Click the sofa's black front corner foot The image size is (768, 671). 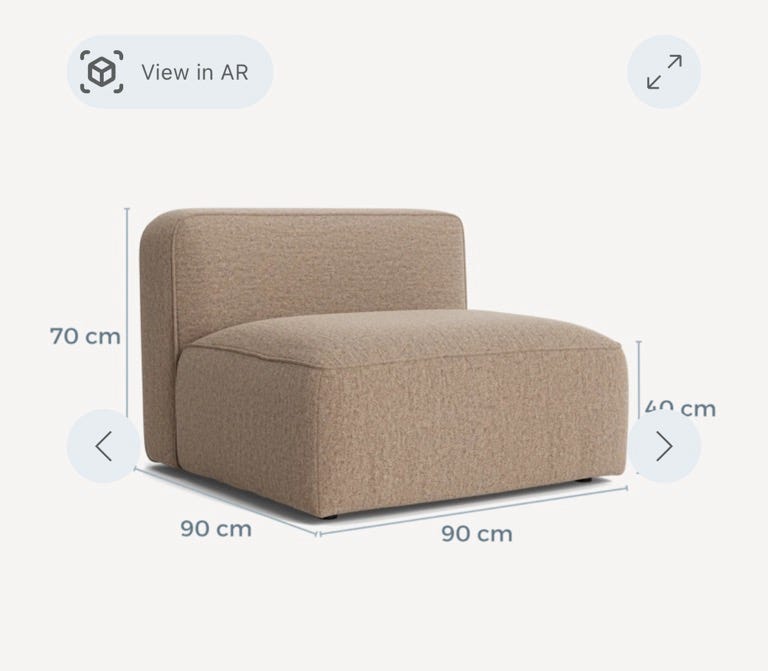click(329, 517)
